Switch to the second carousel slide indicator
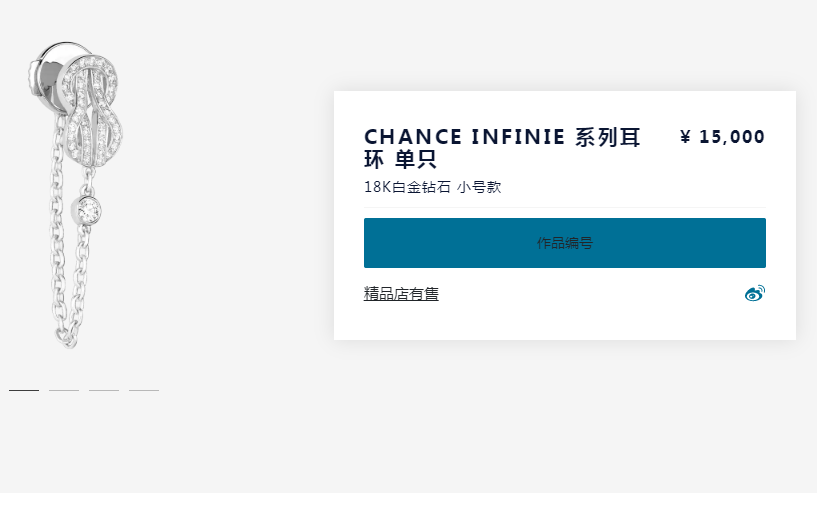This screenshot has width=817, height=509. coord(64,390)
